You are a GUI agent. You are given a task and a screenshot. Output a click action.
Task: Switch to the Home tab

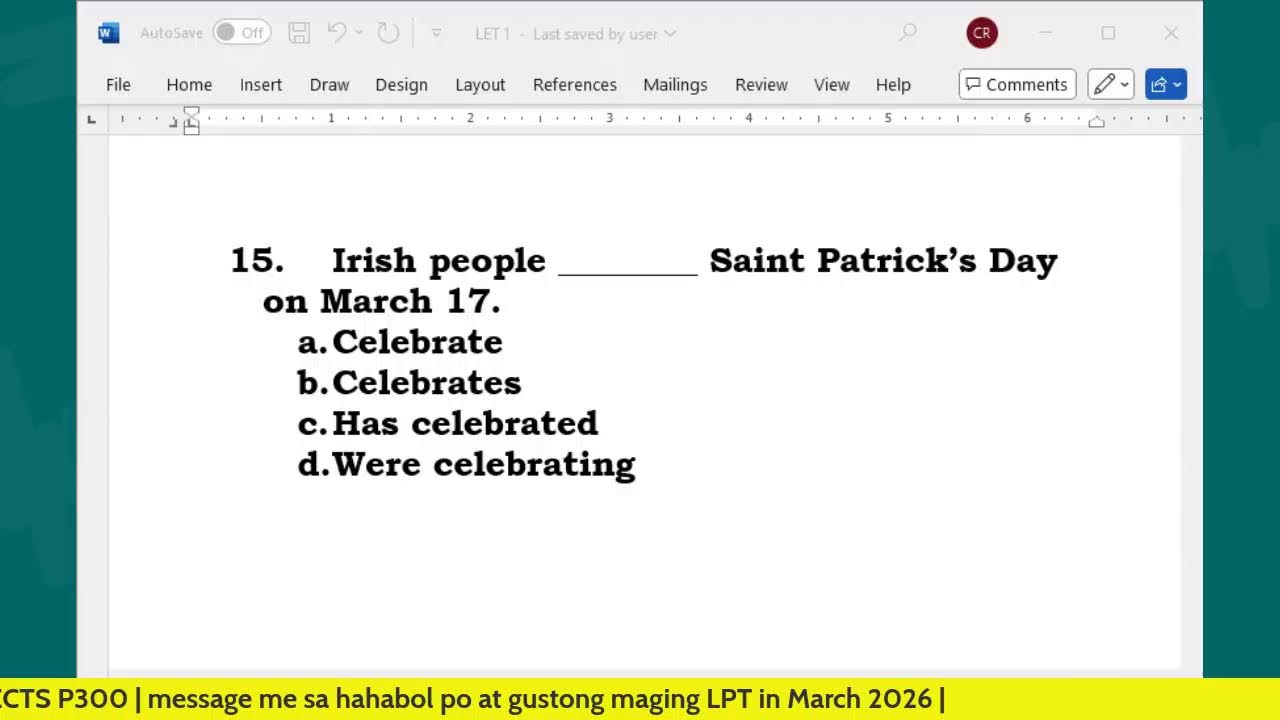tap(189, 85)
